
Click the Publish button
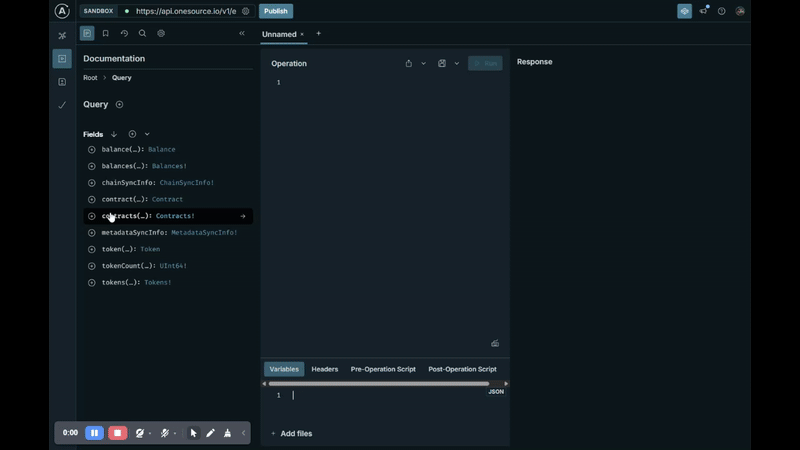(x=276, y=11)
